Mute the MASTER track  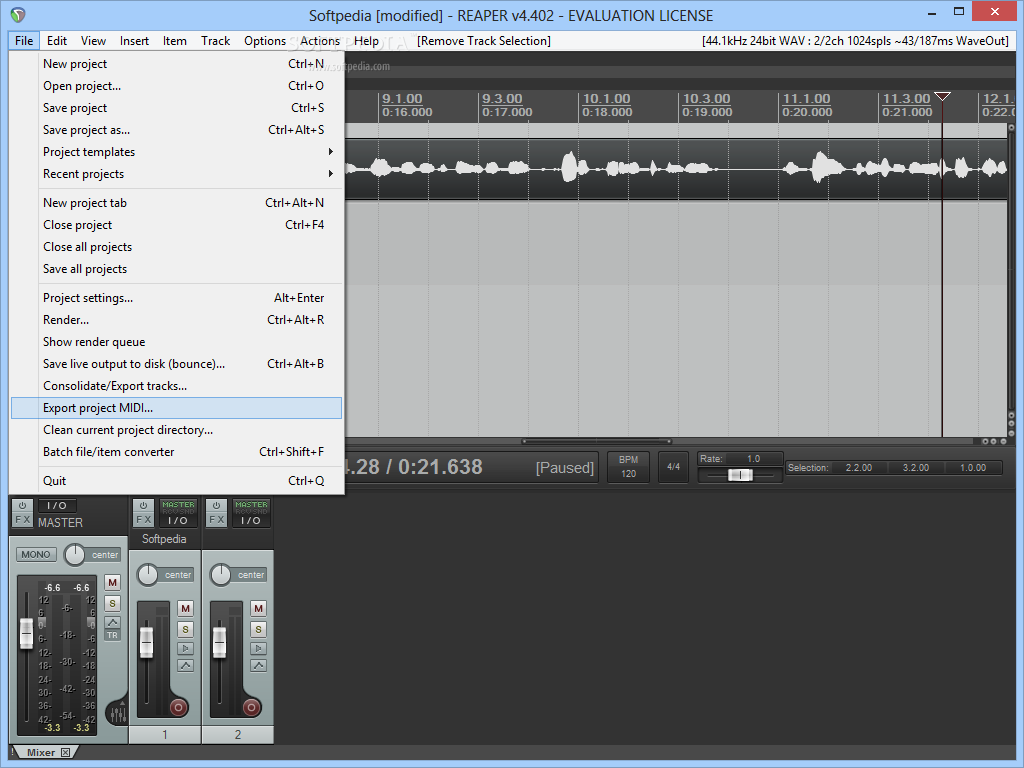(112, 583)
